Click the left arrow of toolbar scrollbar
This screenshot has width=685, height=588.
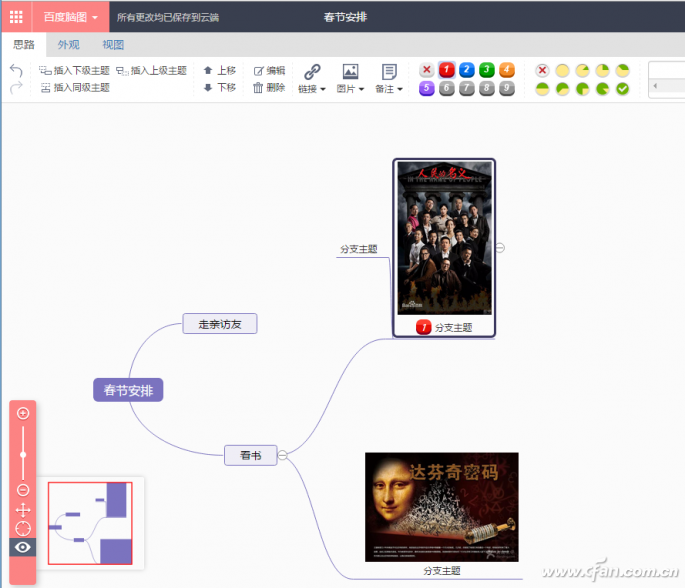[x=655, y=86]
